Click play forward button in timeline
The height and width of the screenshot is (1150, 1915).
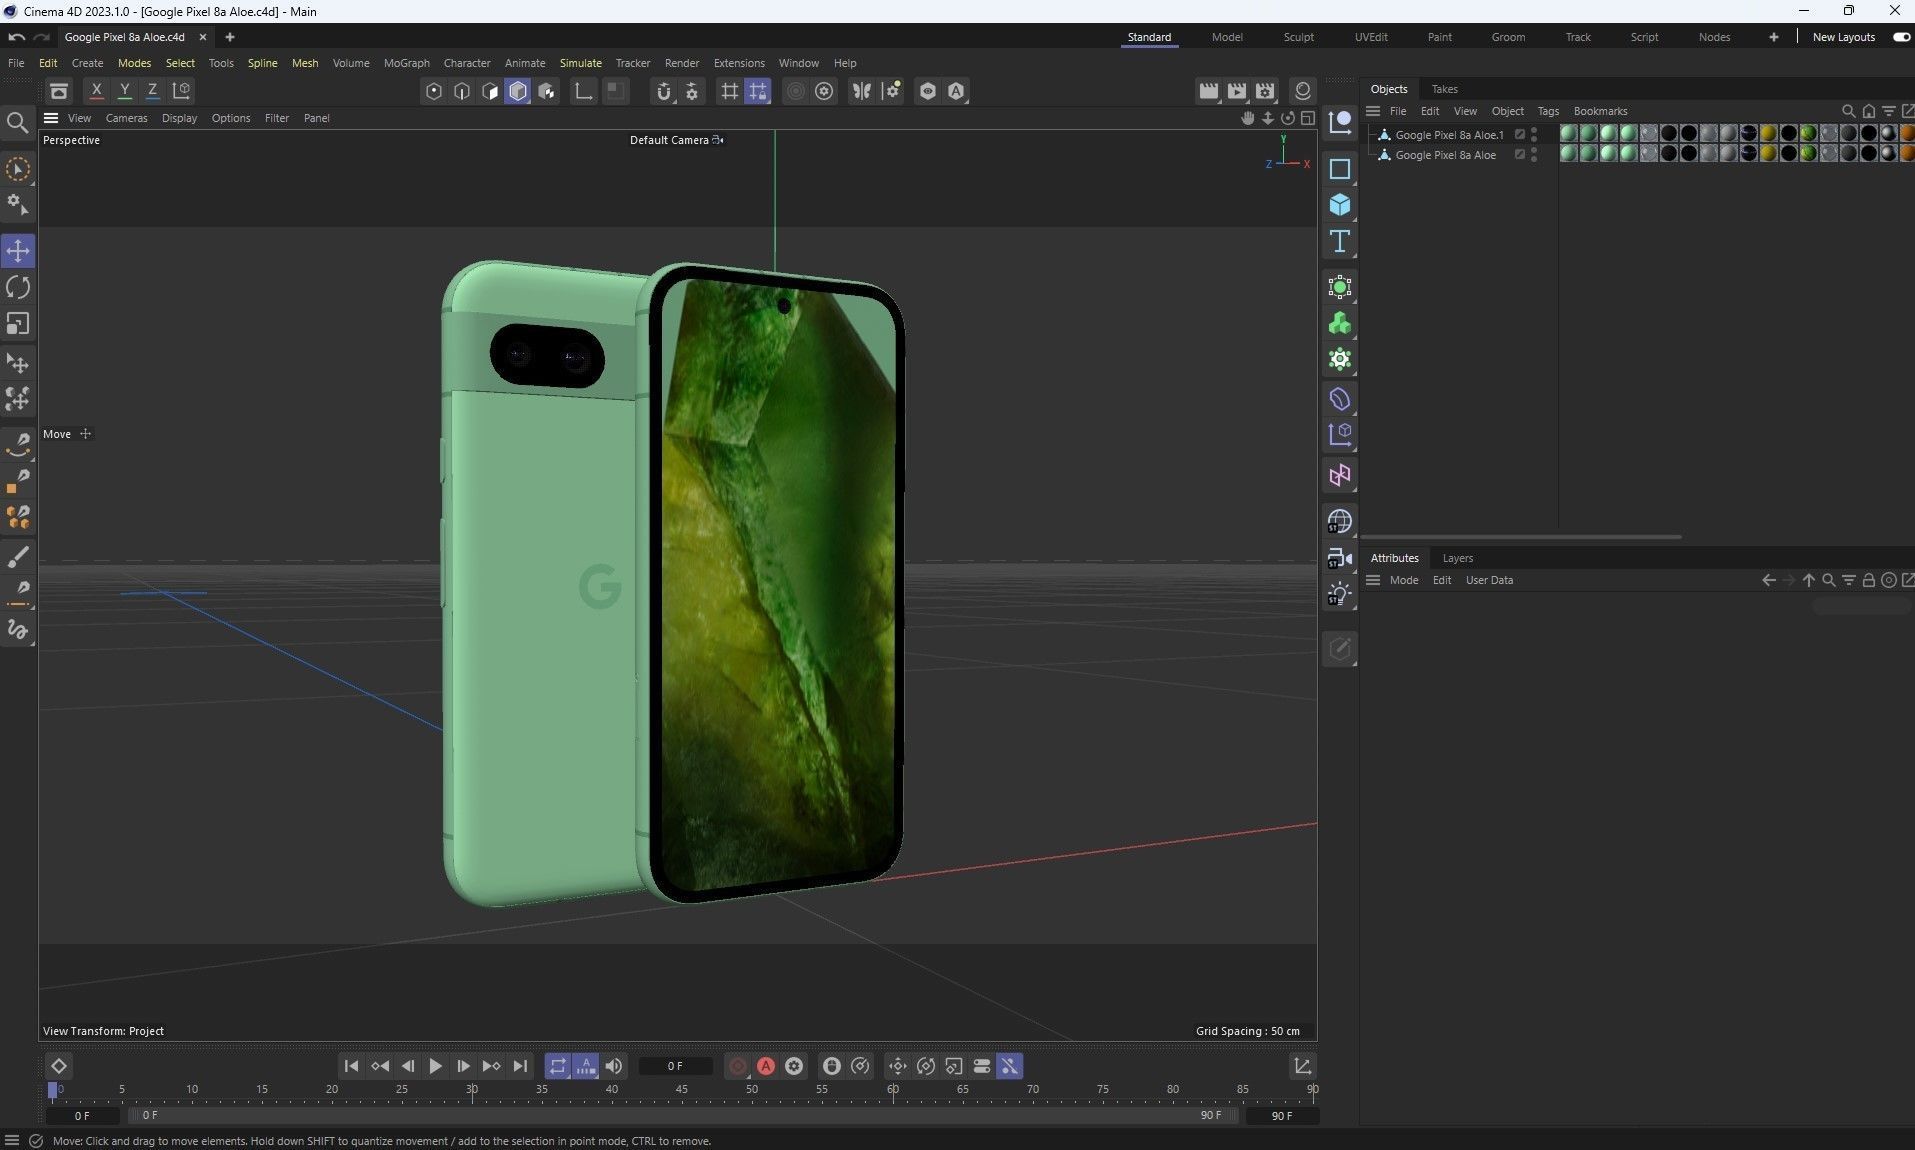[435, 1066]
